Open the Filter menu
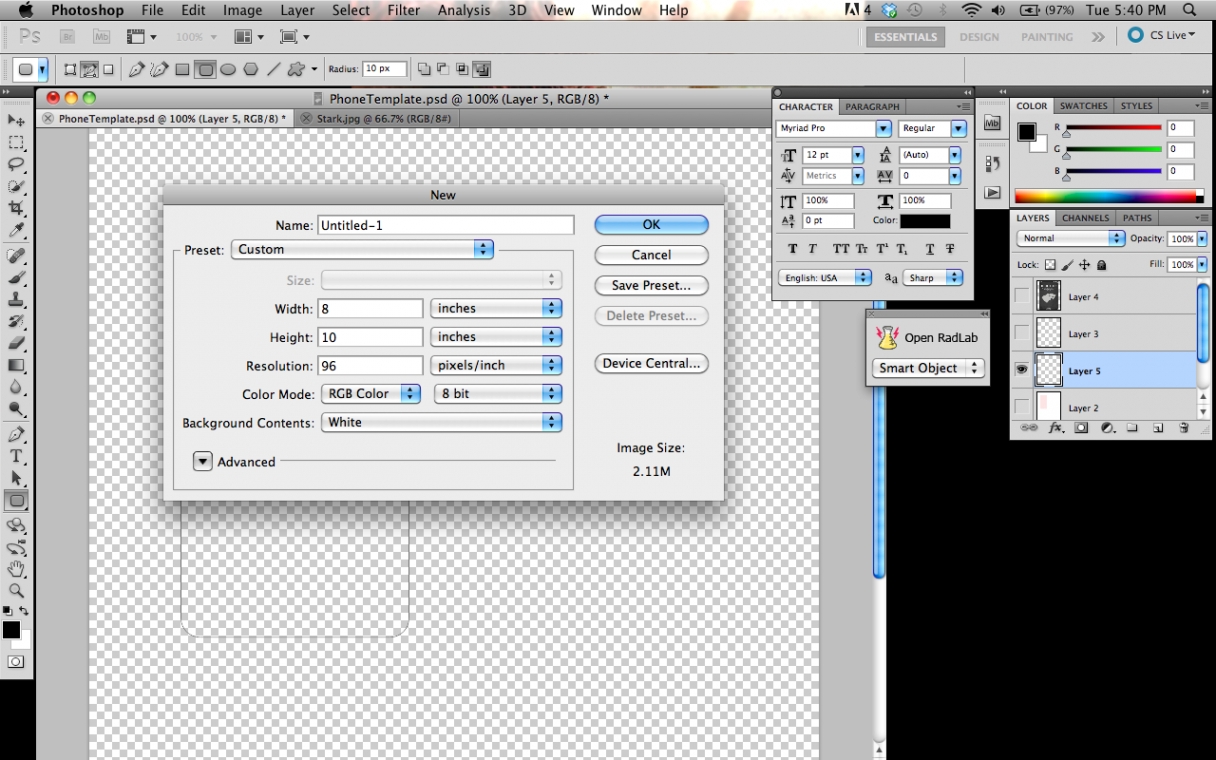 pos(403,10)
